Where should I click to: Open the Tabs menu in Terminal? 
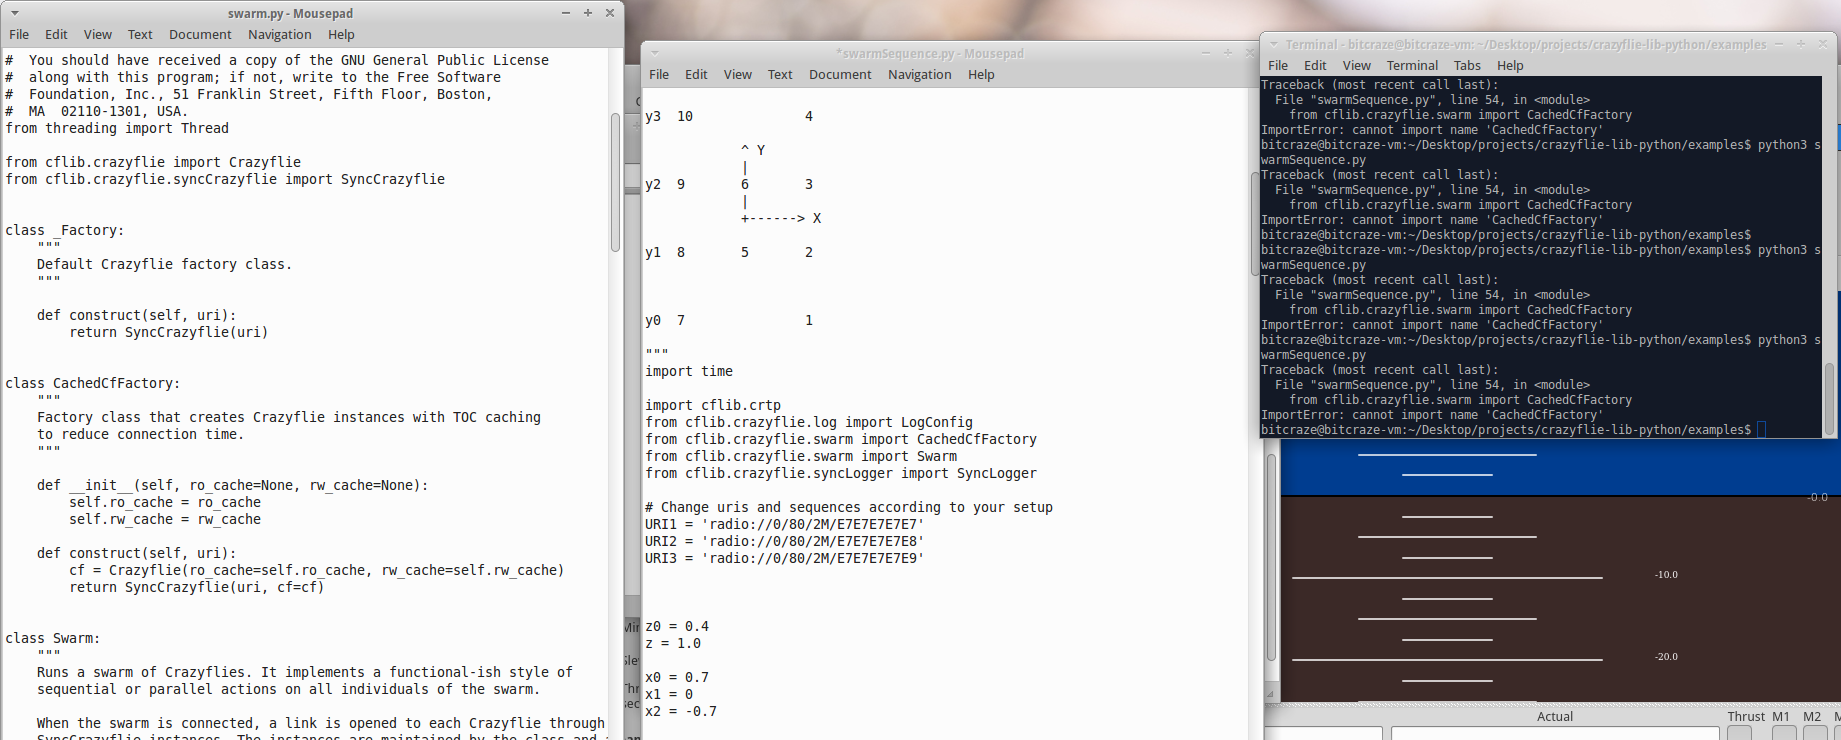1467,65
